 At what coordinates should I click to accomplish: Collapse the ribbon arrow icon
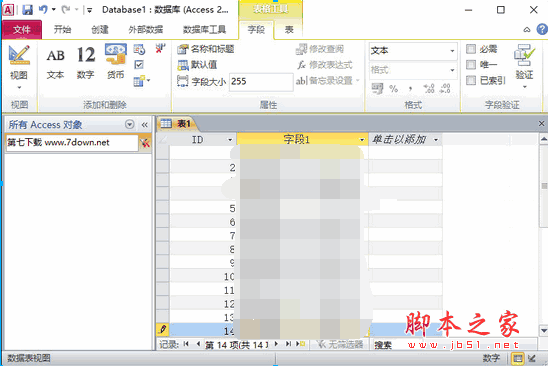527,30
